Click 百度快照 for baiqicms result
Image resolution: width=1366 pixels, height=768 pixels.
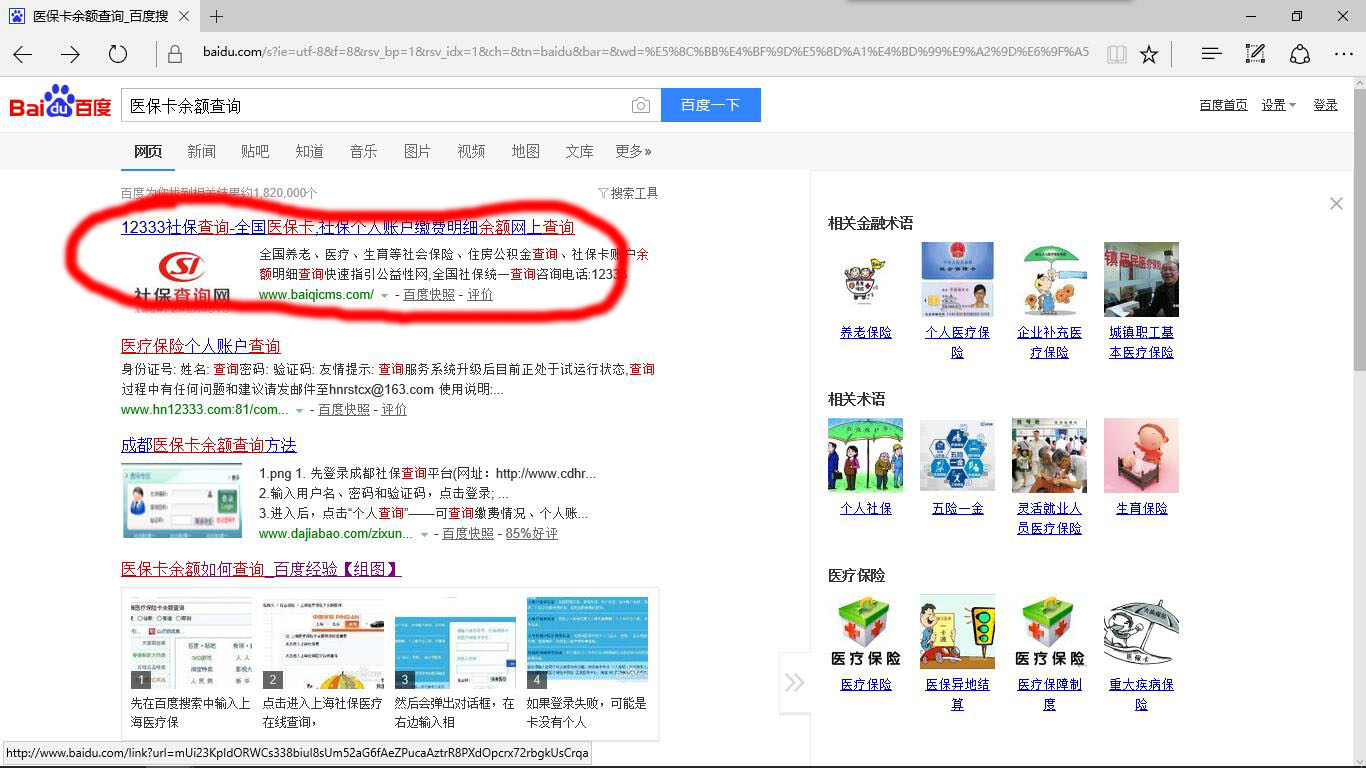click(x=428, y=295)
